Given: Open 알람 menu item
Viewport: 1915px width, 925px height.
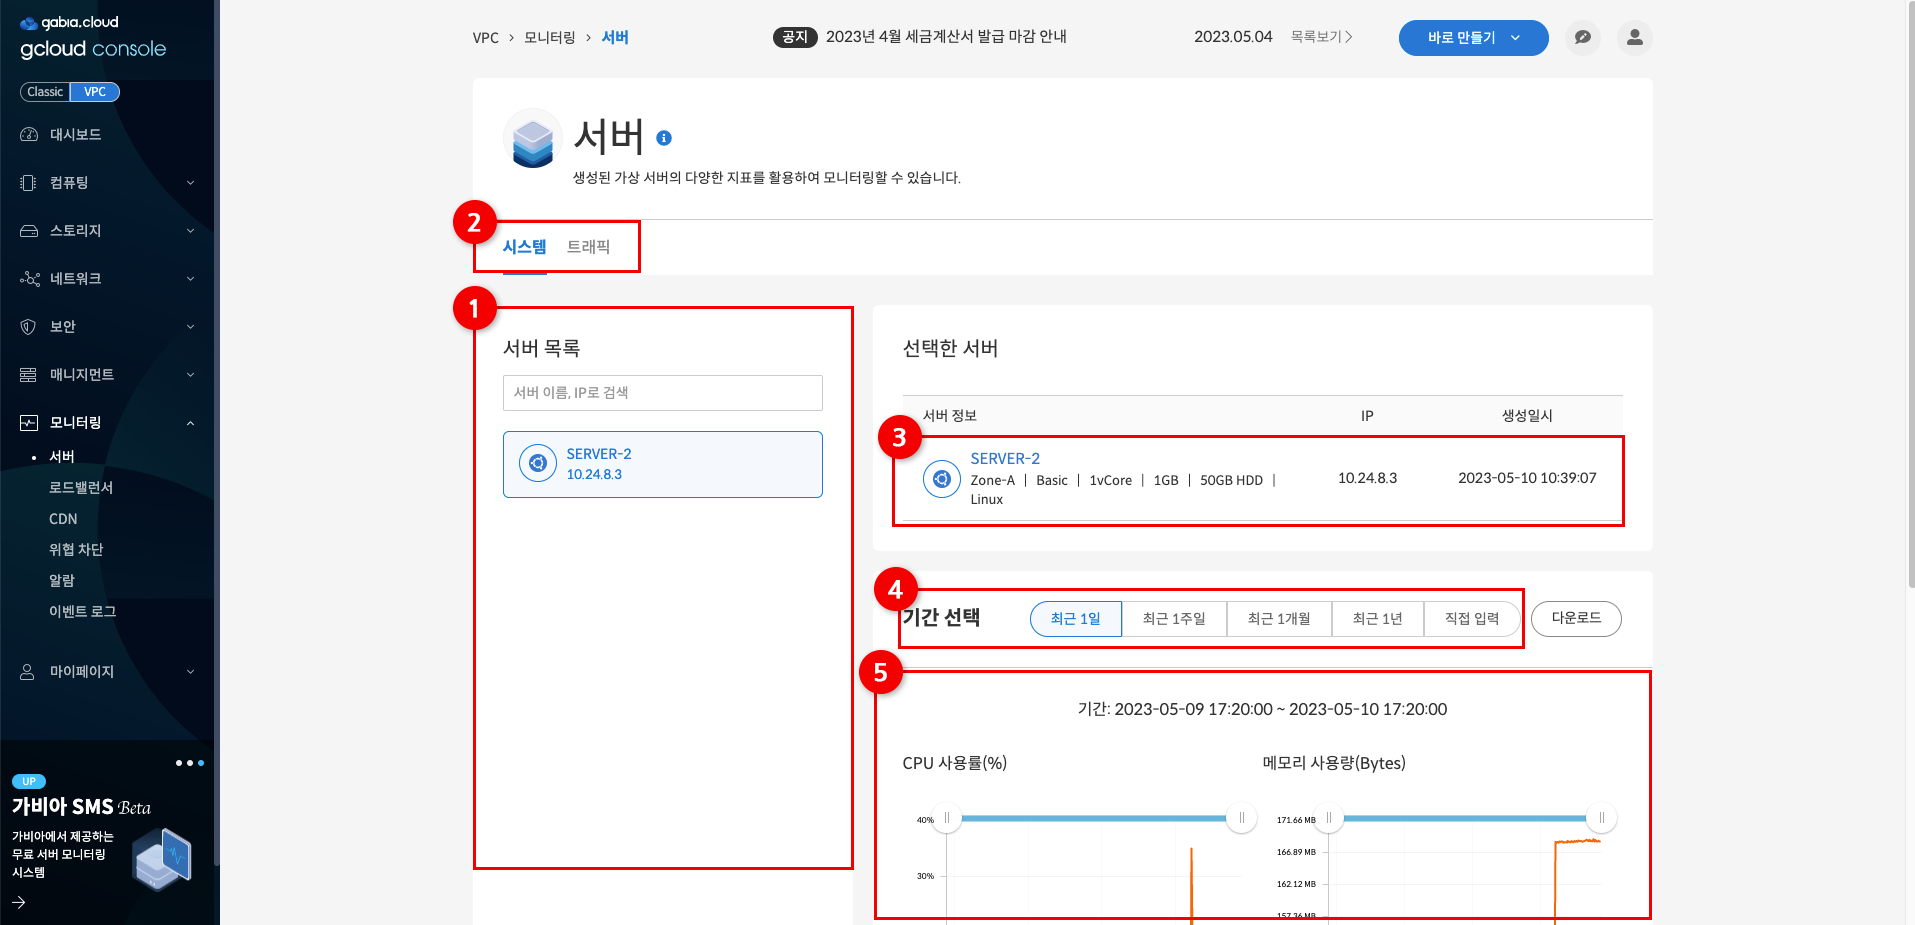Looking at the screenshot, I should point(62,581).
